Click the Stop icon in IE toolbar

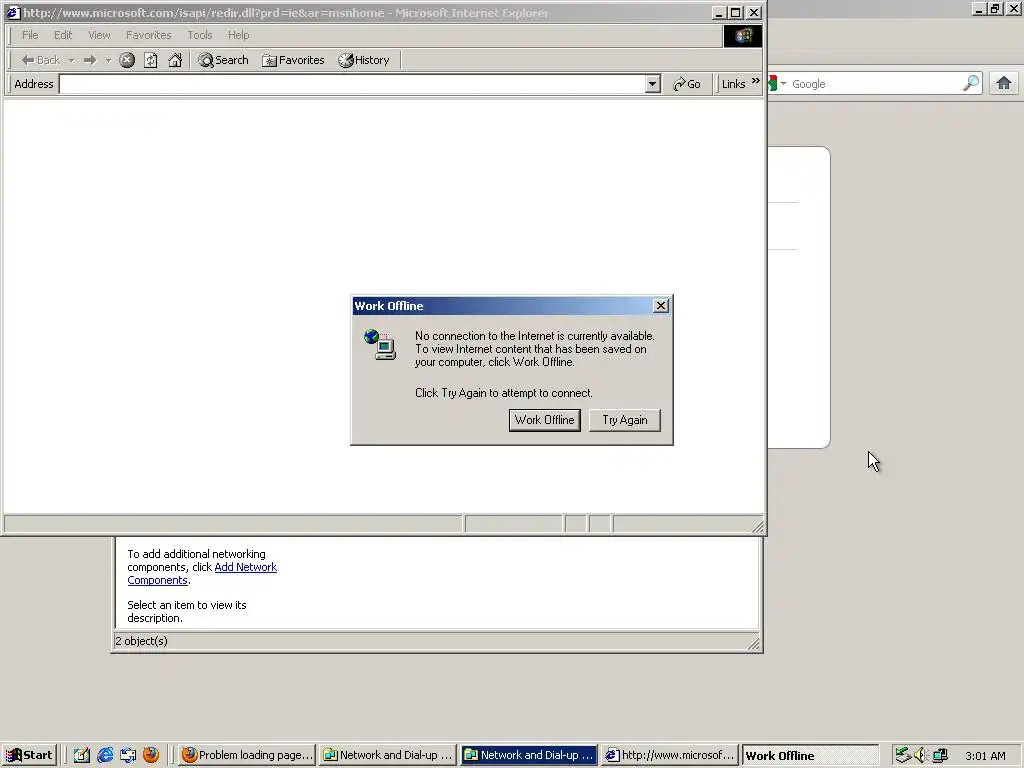[127, 60]
